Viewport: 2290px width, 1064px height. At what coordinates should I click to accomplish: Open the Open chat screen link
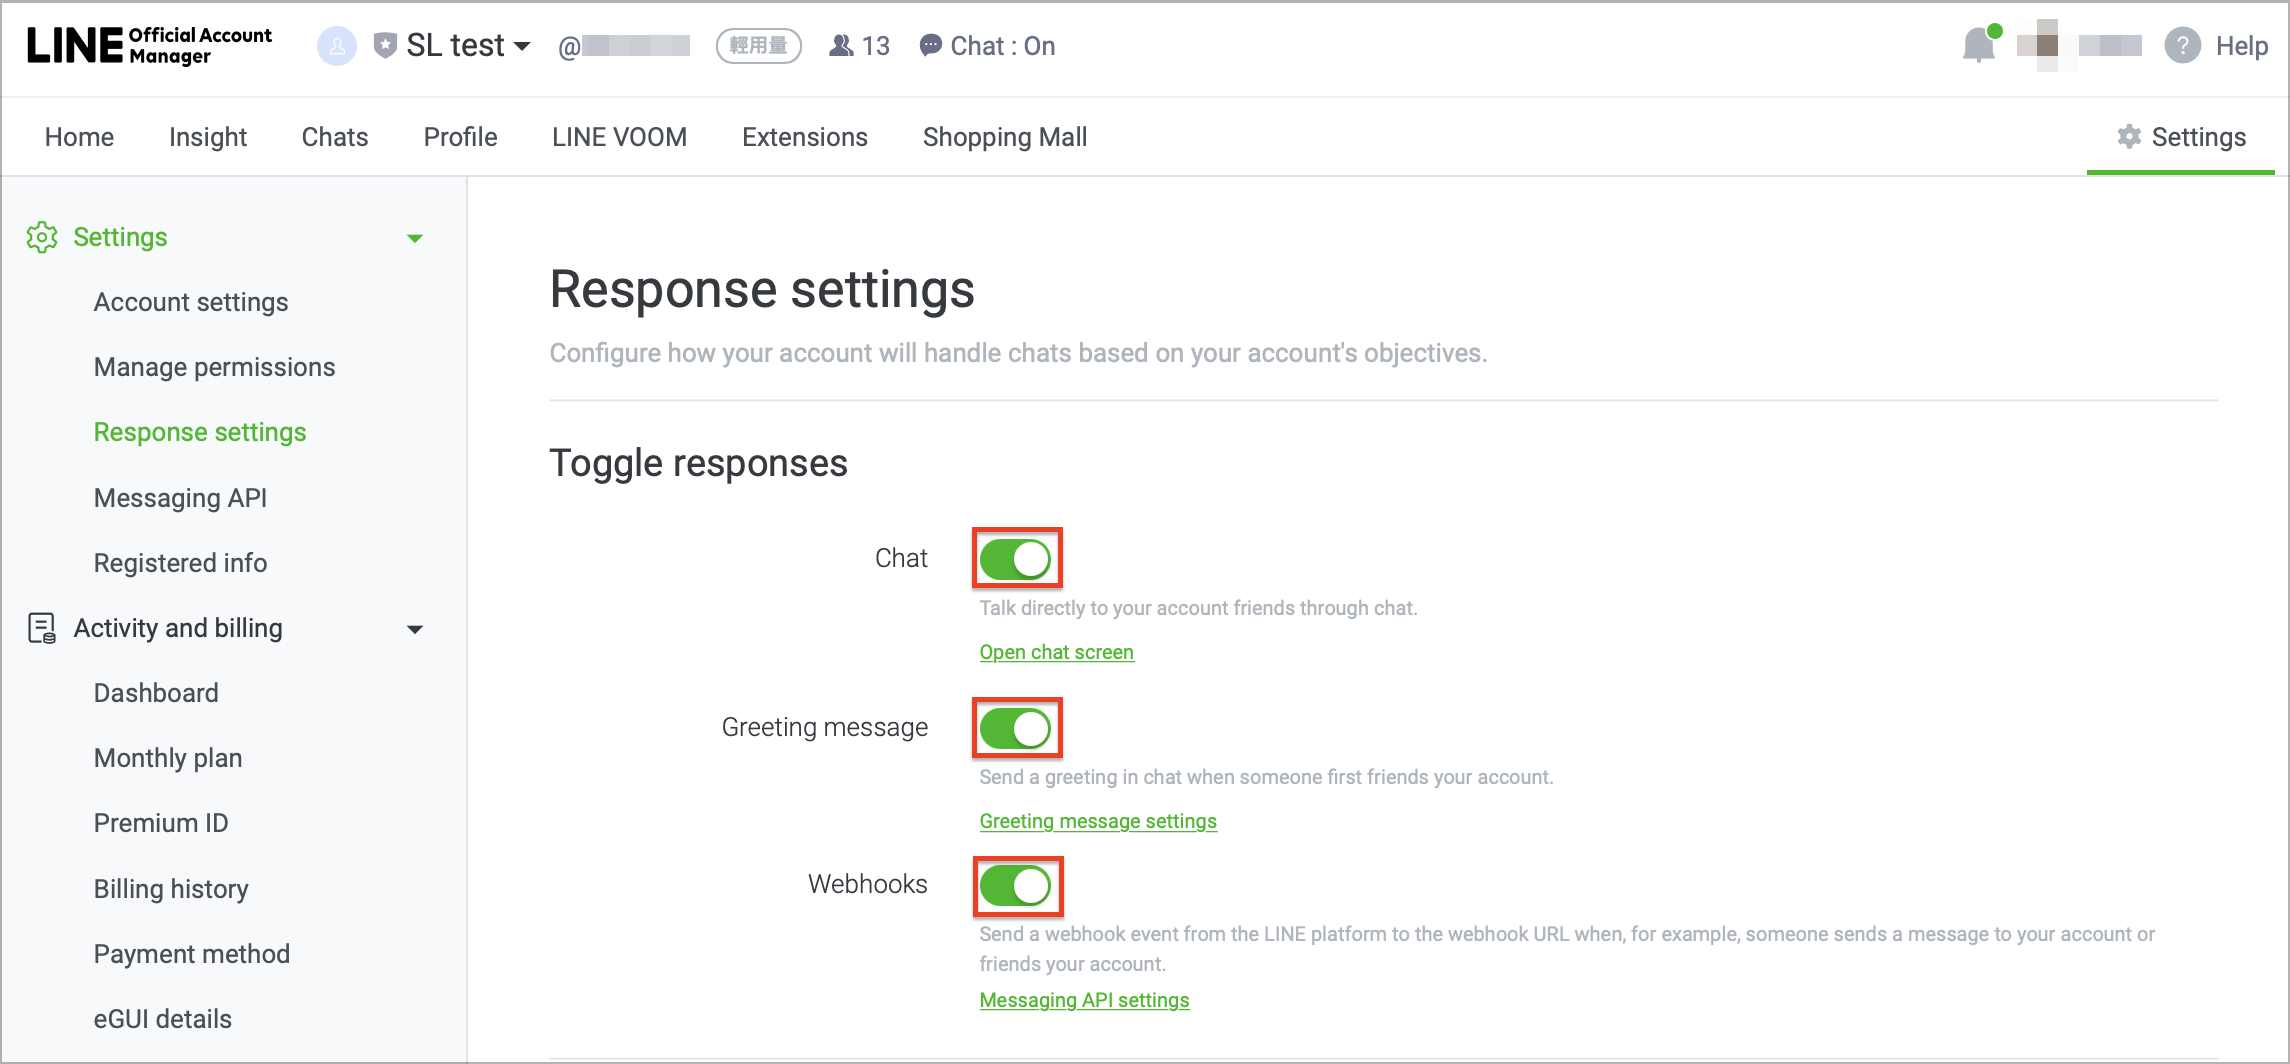click(1057, 652)
